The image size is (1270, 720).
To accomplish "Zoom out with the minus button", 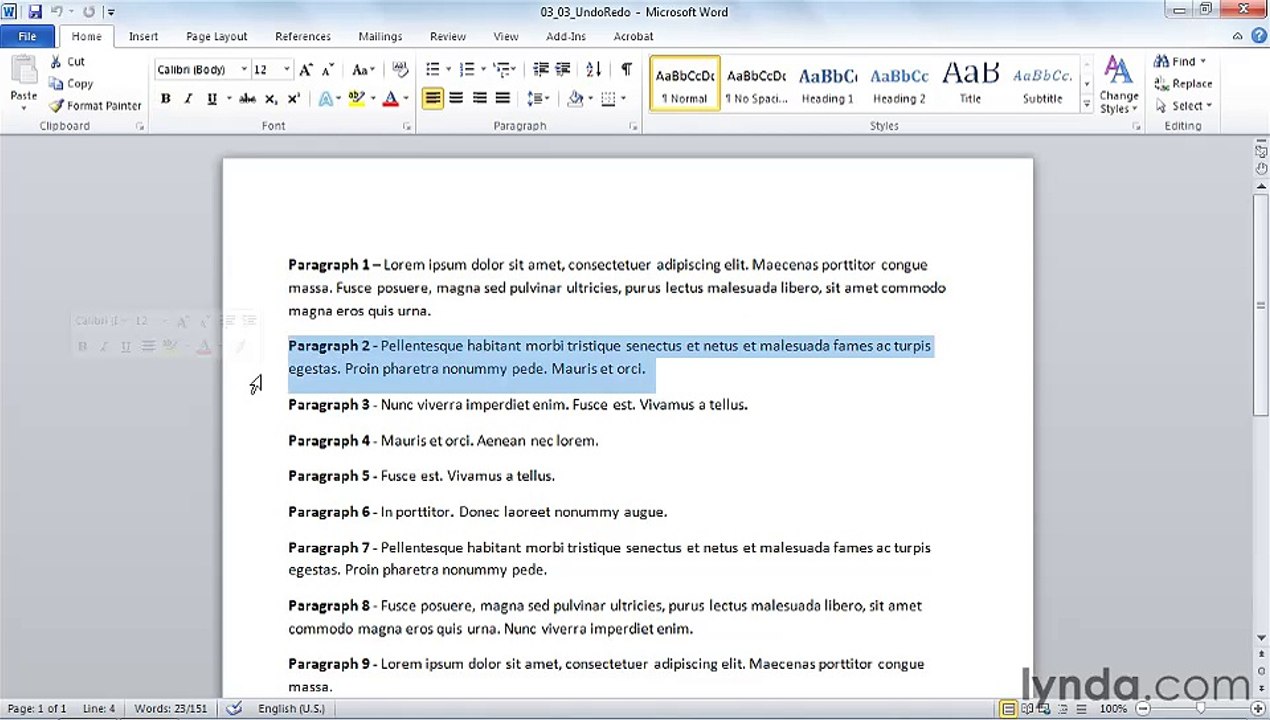I will point(1141,708).
